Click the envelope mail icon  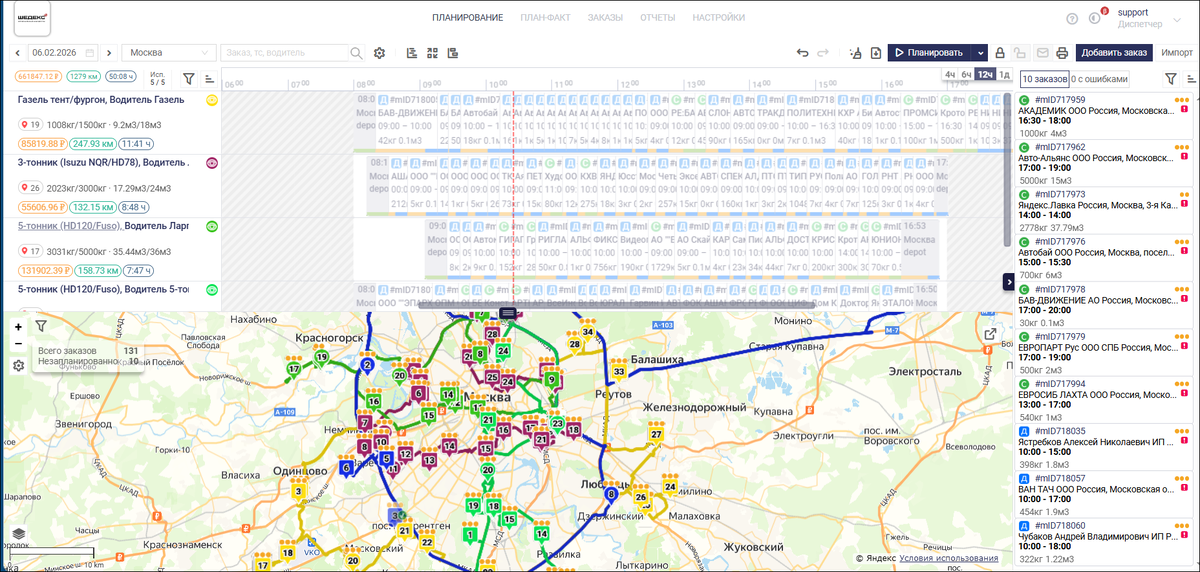1042,53
